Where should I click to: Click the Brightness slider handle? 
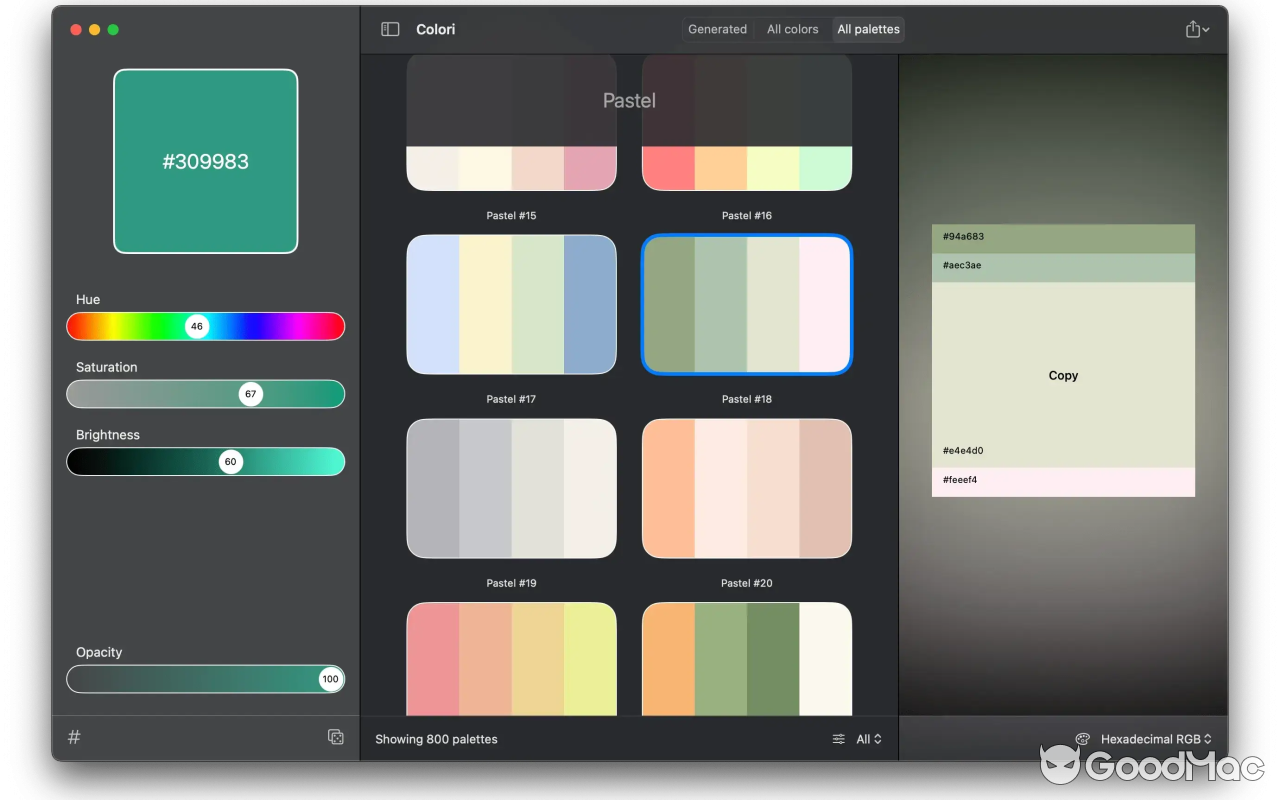(x=230, y=461)
